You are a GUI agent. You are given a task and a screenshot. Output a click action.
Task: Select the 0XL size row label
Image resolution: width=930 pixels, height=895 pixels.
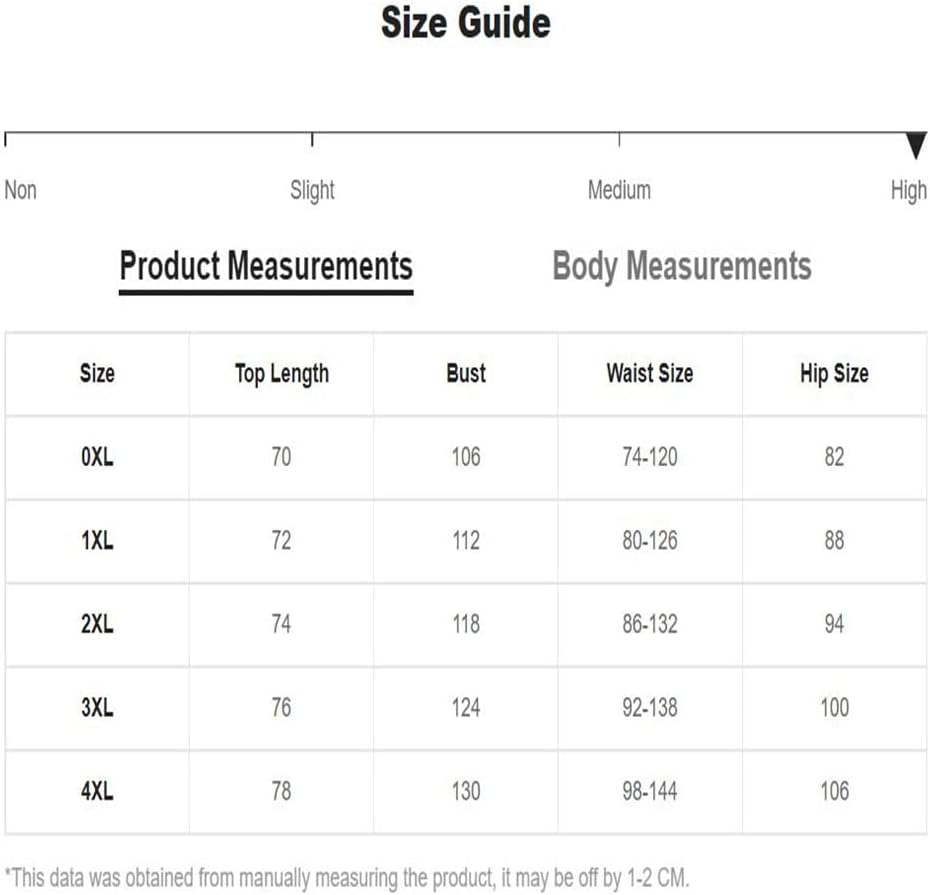point(97,457)
